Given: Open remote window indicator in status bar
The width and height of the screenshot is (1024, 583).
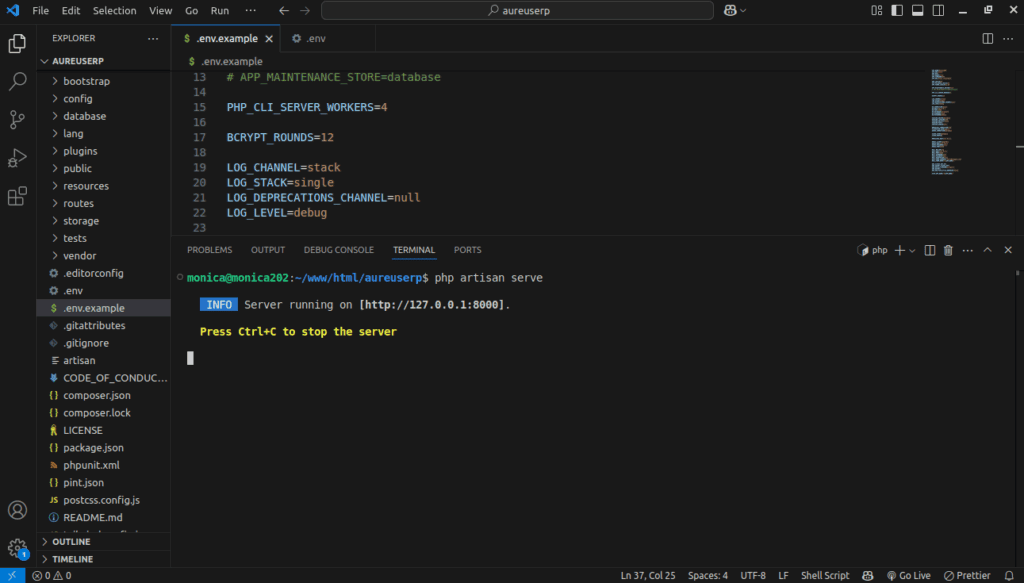Looking at the screenshot, I should tap(12, 576).
